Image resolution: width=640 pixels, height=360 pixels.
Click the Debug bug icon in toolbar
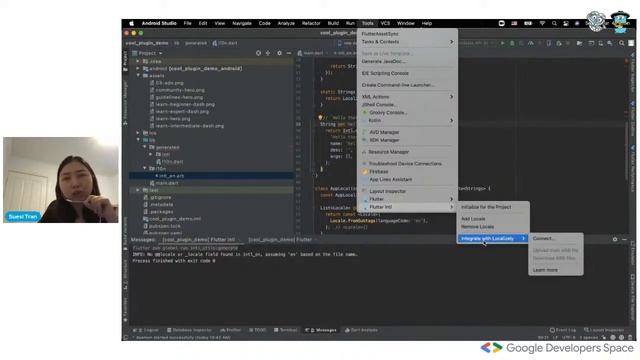(512, 43)
